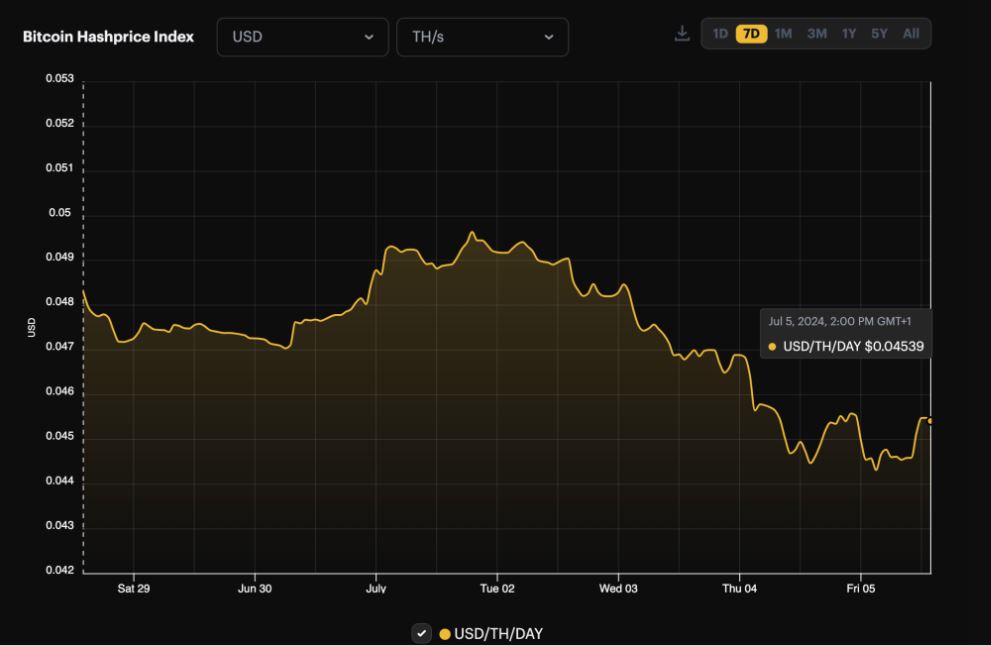Click the Bitcoin Hashprice Index title
The image size is (991, 646).
tap(108, 37)
